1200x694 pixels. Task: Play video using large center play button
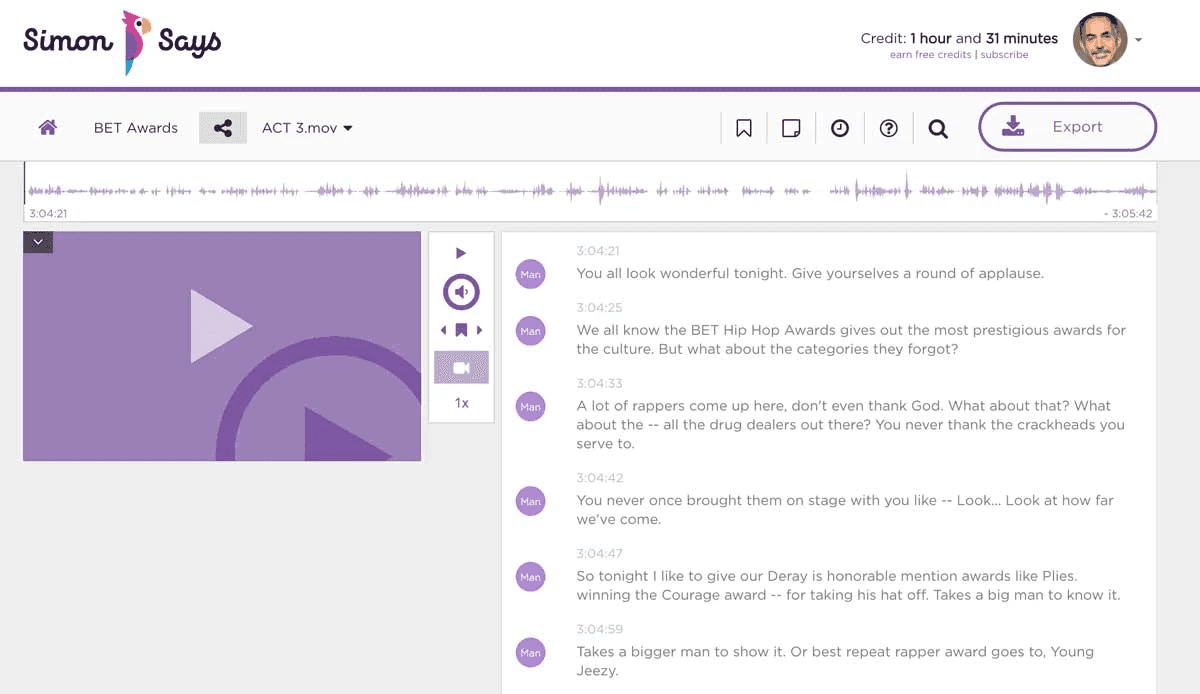[x=221, y=326]
